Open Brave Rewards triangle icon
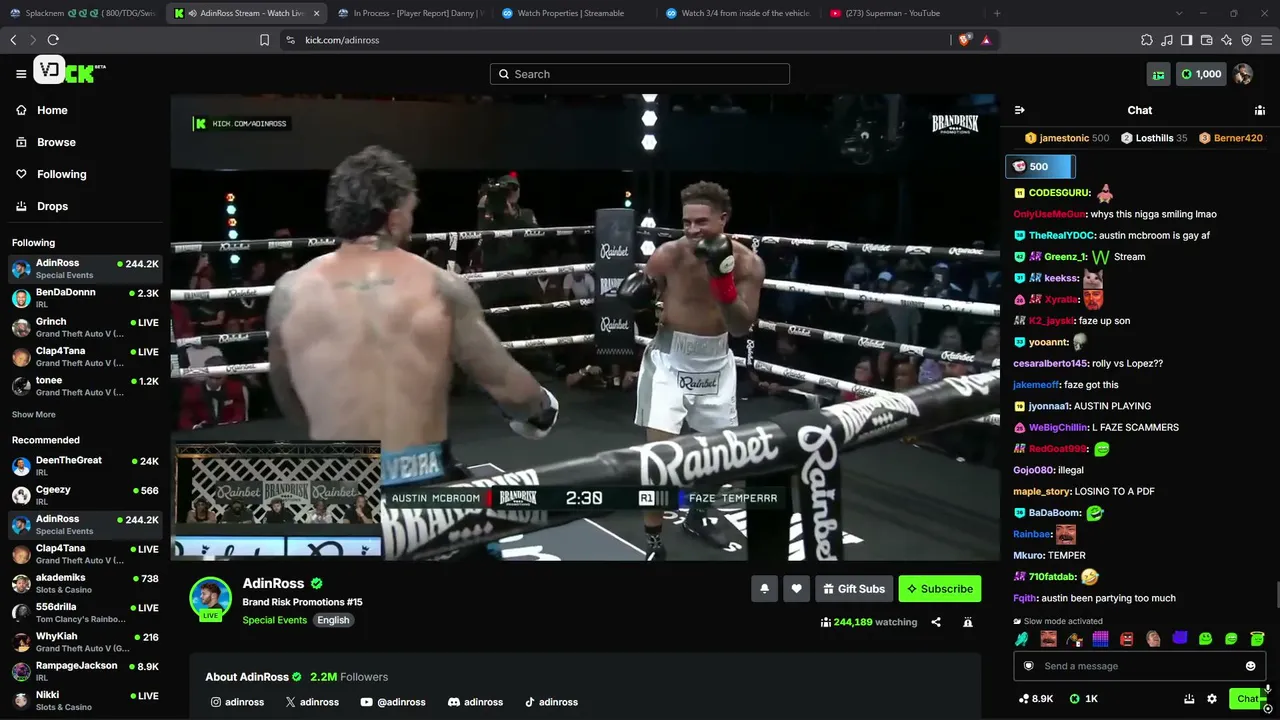 tap(986, 40)
